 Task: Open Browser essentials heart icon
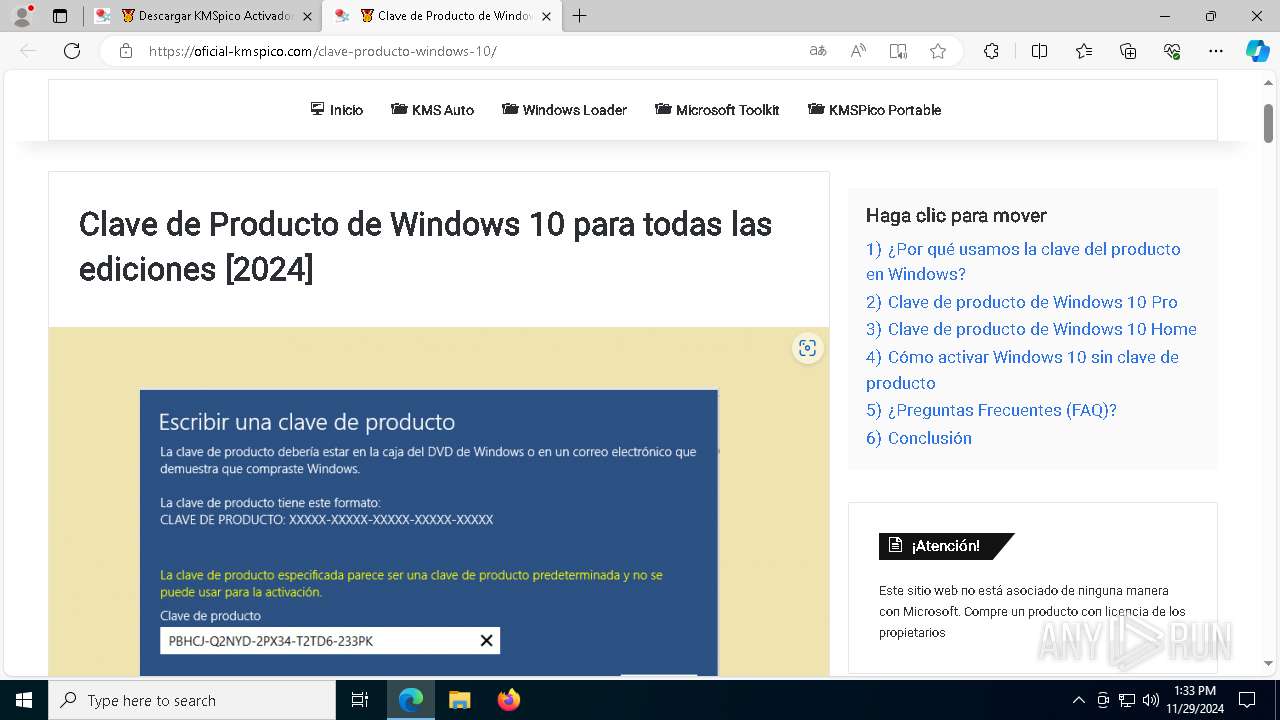(x=1172, y=51)
